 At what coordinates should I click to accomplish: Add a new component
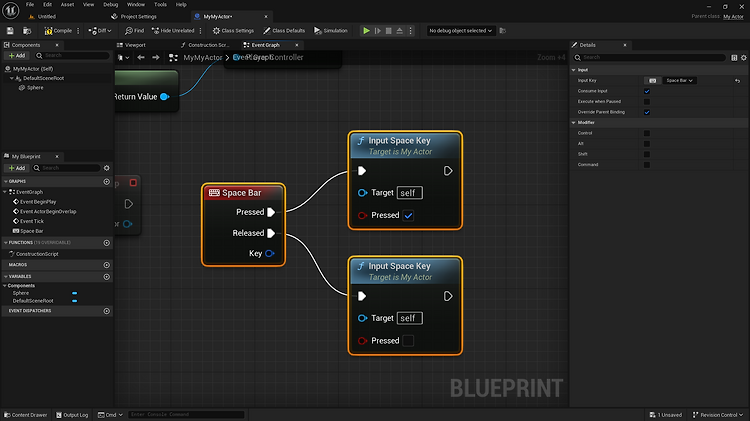pyautogui.click(x=17, y=55)
